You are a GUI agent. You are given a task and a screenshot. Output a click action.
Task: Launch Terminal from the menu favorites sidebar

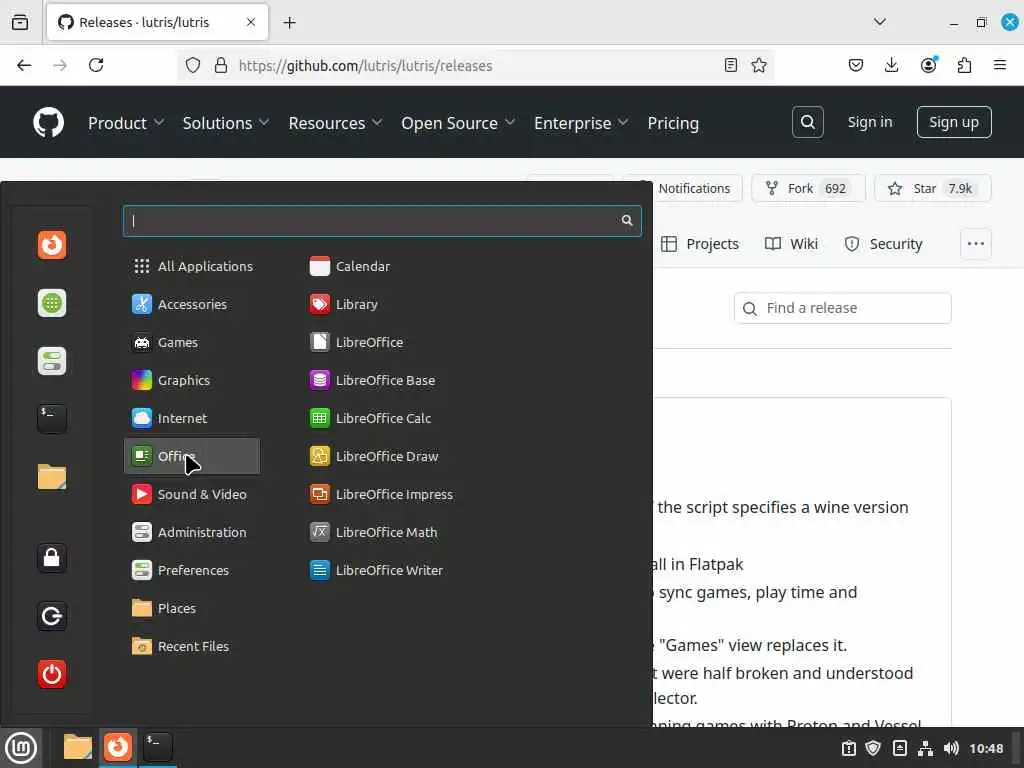click(52, 419)
